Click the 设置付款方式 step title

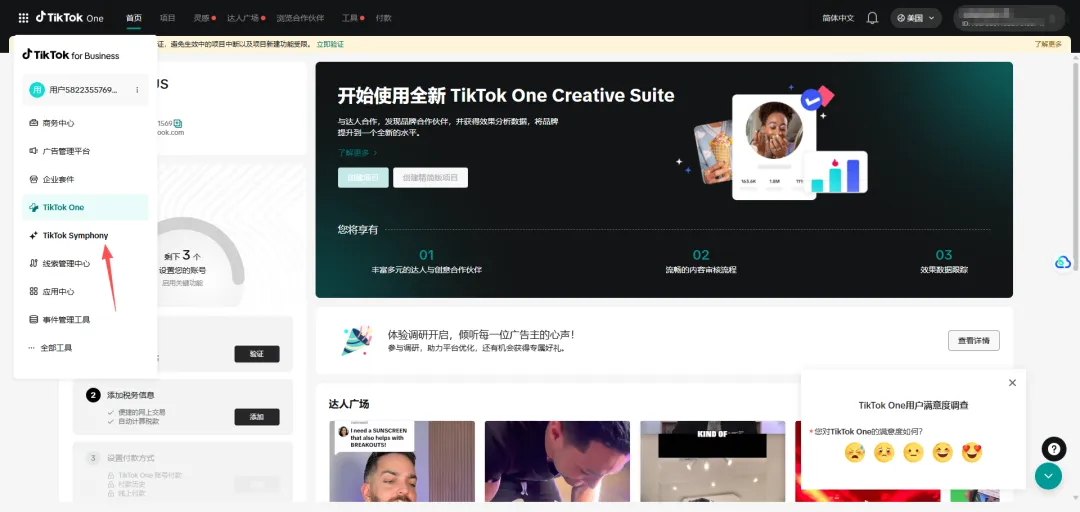coord(131,458)
